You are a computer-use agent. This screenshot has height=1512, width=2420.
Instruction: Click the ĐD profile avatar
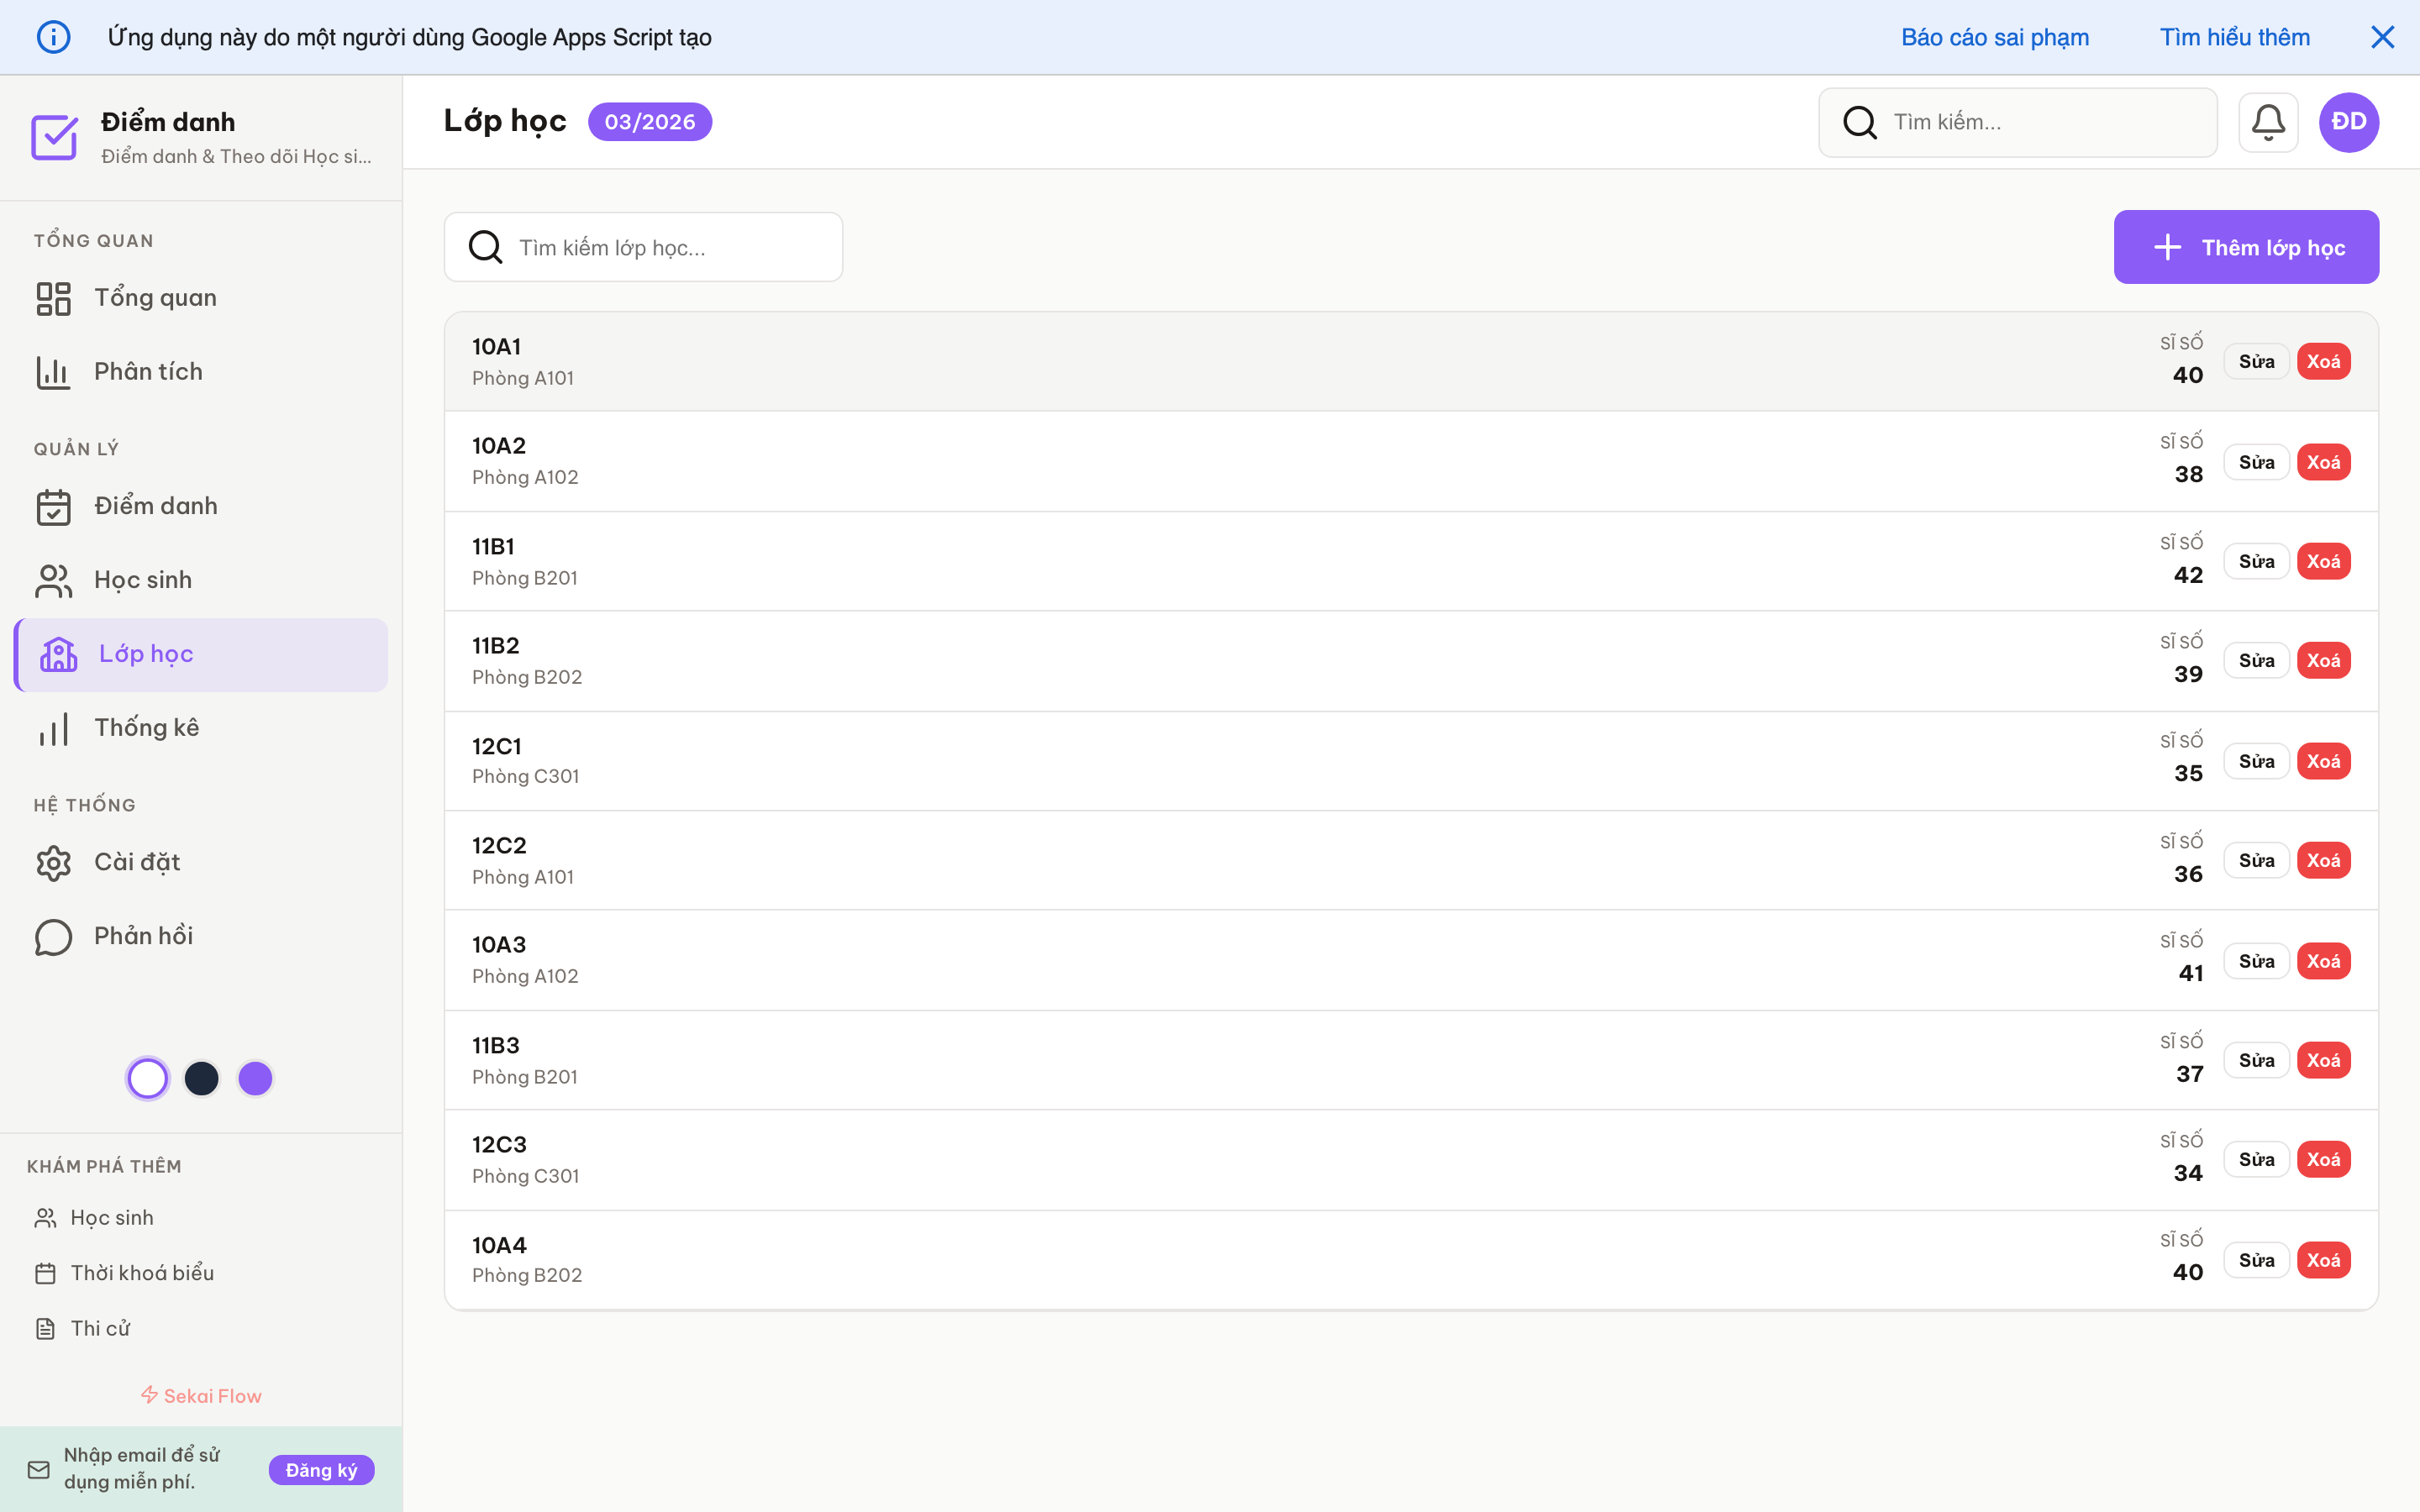(2347, 121)
